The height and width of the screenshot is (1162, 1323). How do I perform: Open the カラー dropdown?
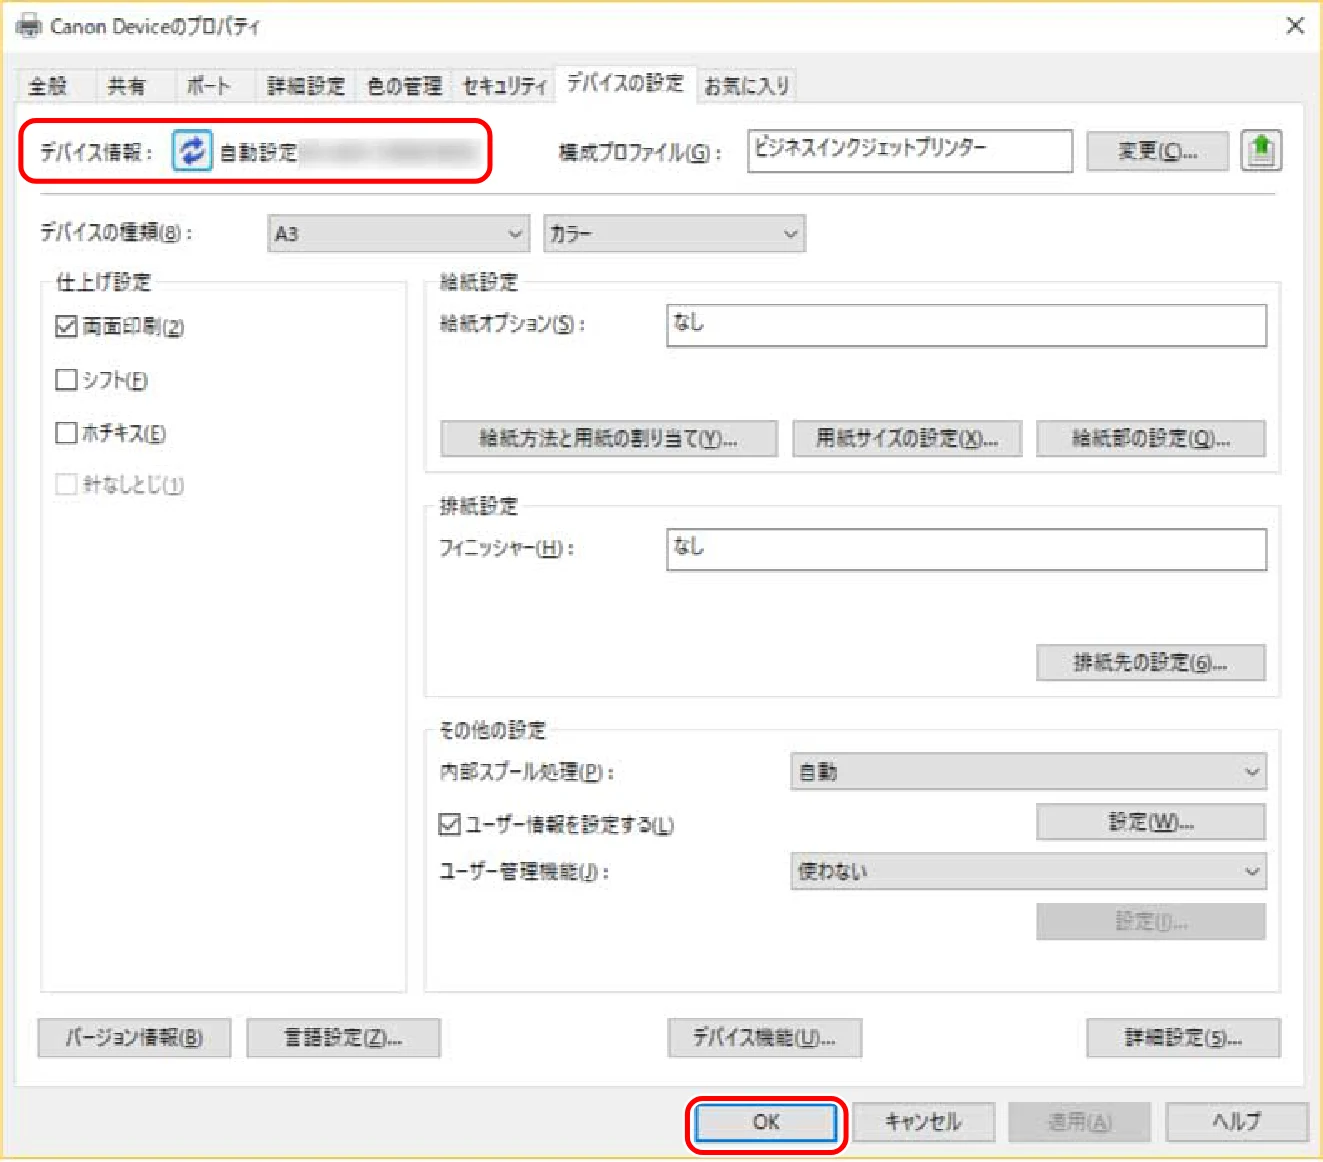coord(674,233)
